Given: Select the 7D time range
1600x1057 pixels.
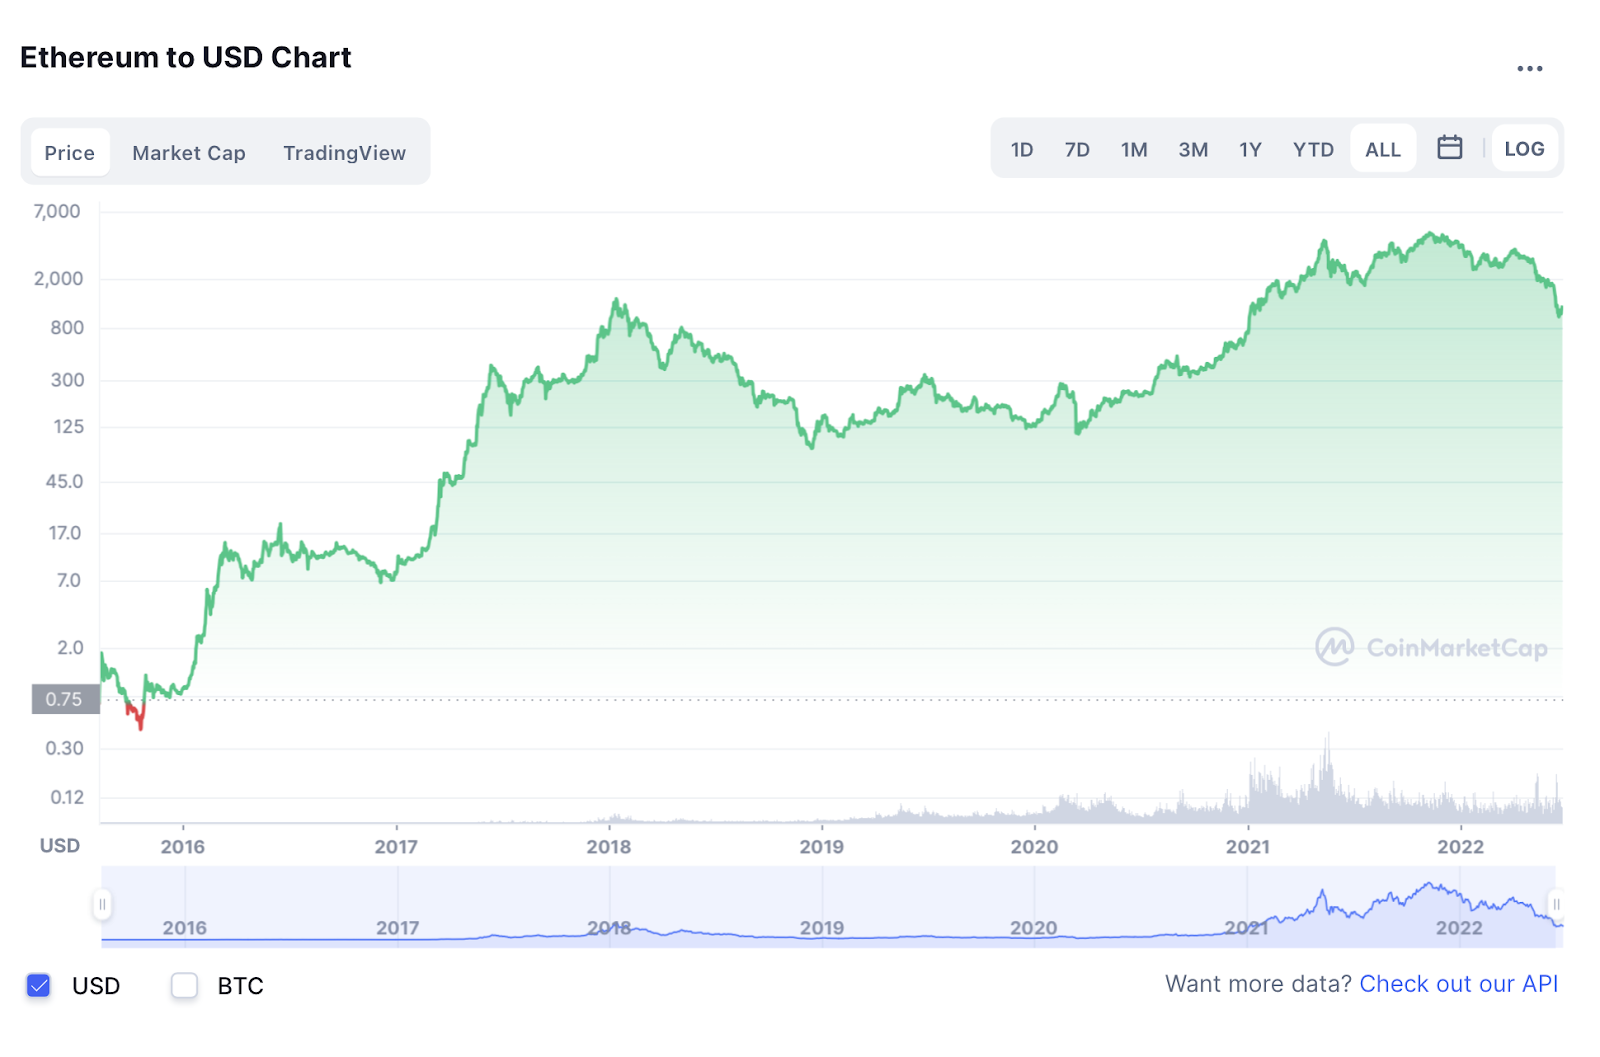Looking at the screenshot, I should [x=1077, y=150].
